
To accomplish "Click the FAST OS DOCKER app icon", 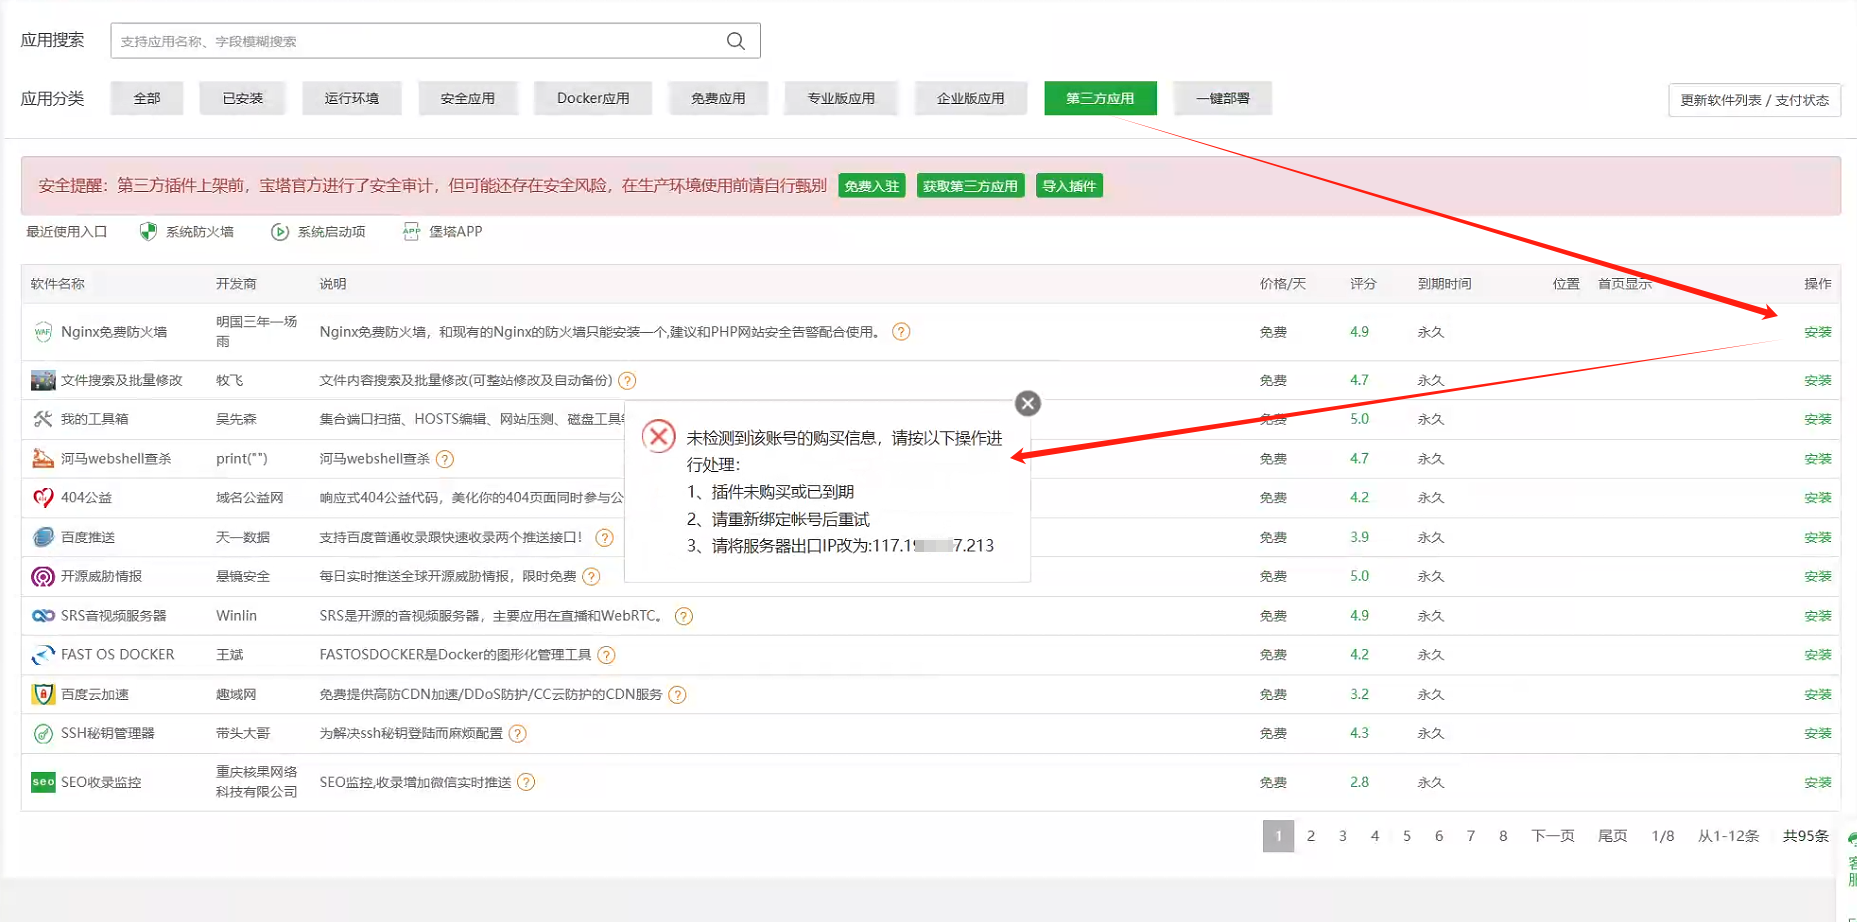I will pos(43,655).
